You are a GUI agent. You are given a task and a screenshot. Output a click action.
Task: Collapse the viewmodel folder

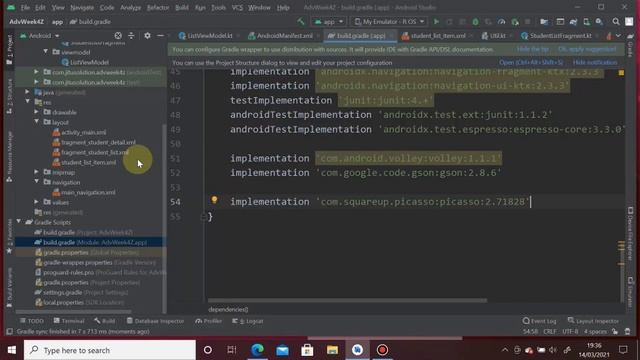(46, 52)
